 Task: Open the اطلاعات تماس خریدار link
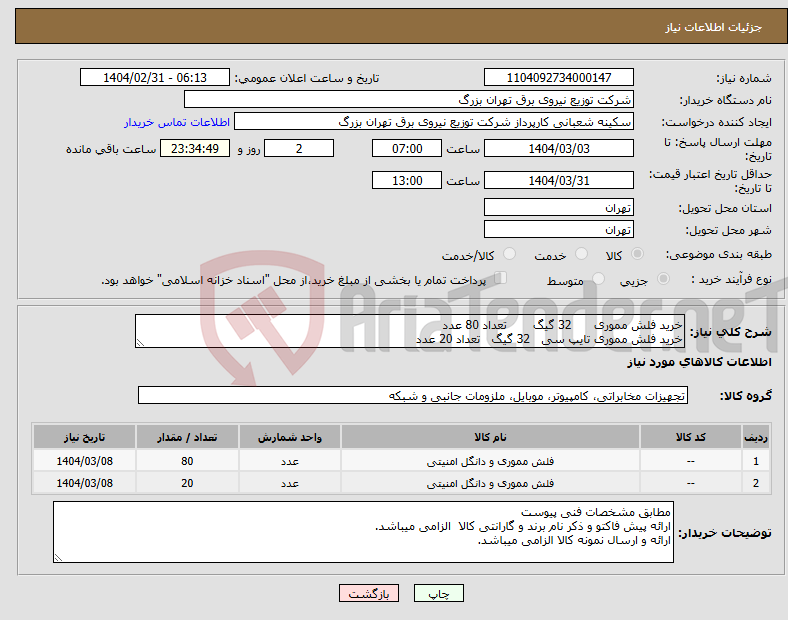point(177,122)
